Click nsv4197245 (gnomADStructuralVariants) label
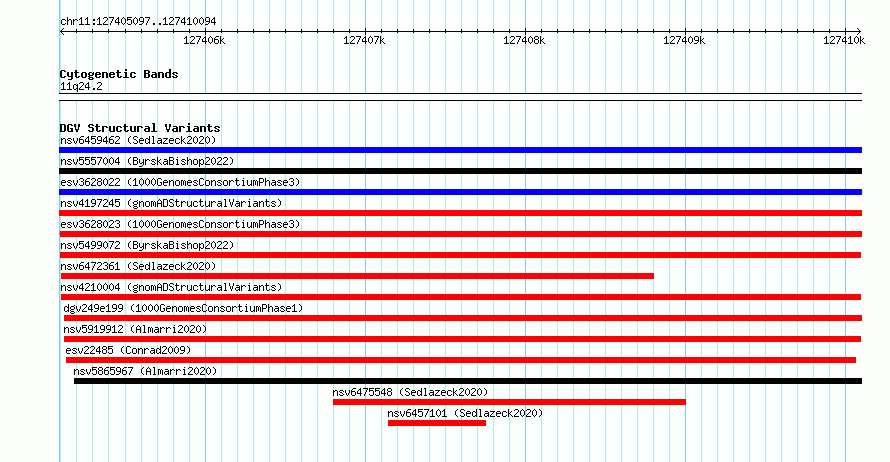 (171, 203)
